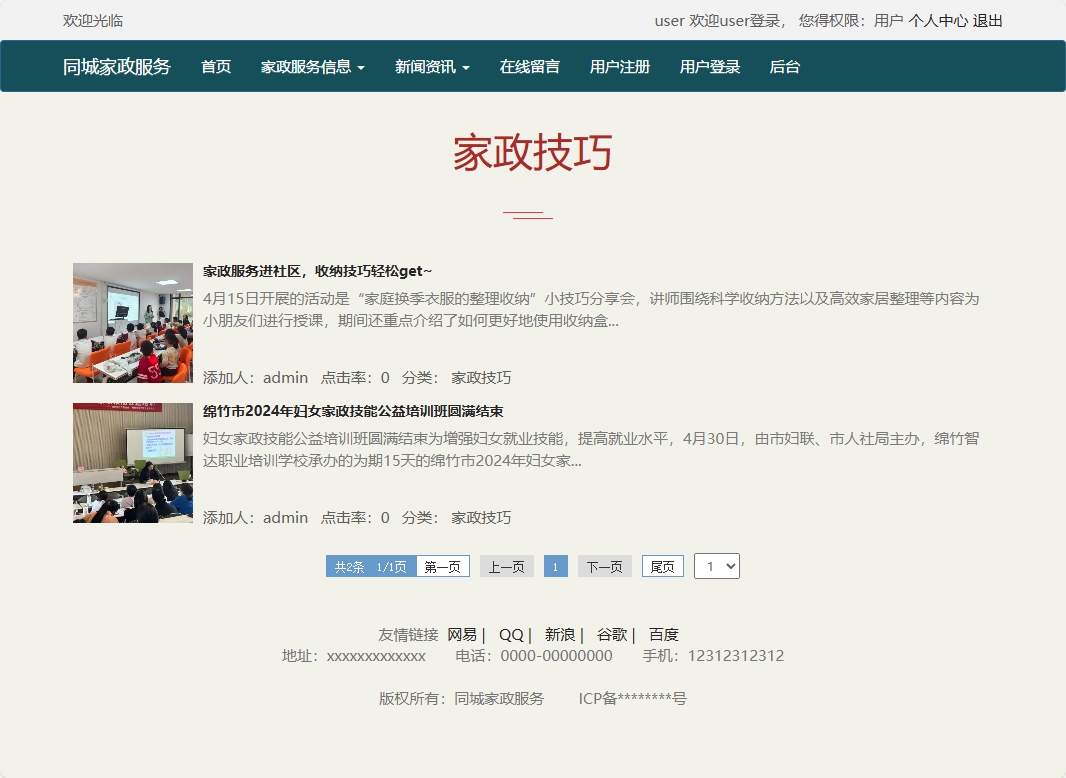Jump to 尾页 last page
1066x778 pixels.
point(662,565)
